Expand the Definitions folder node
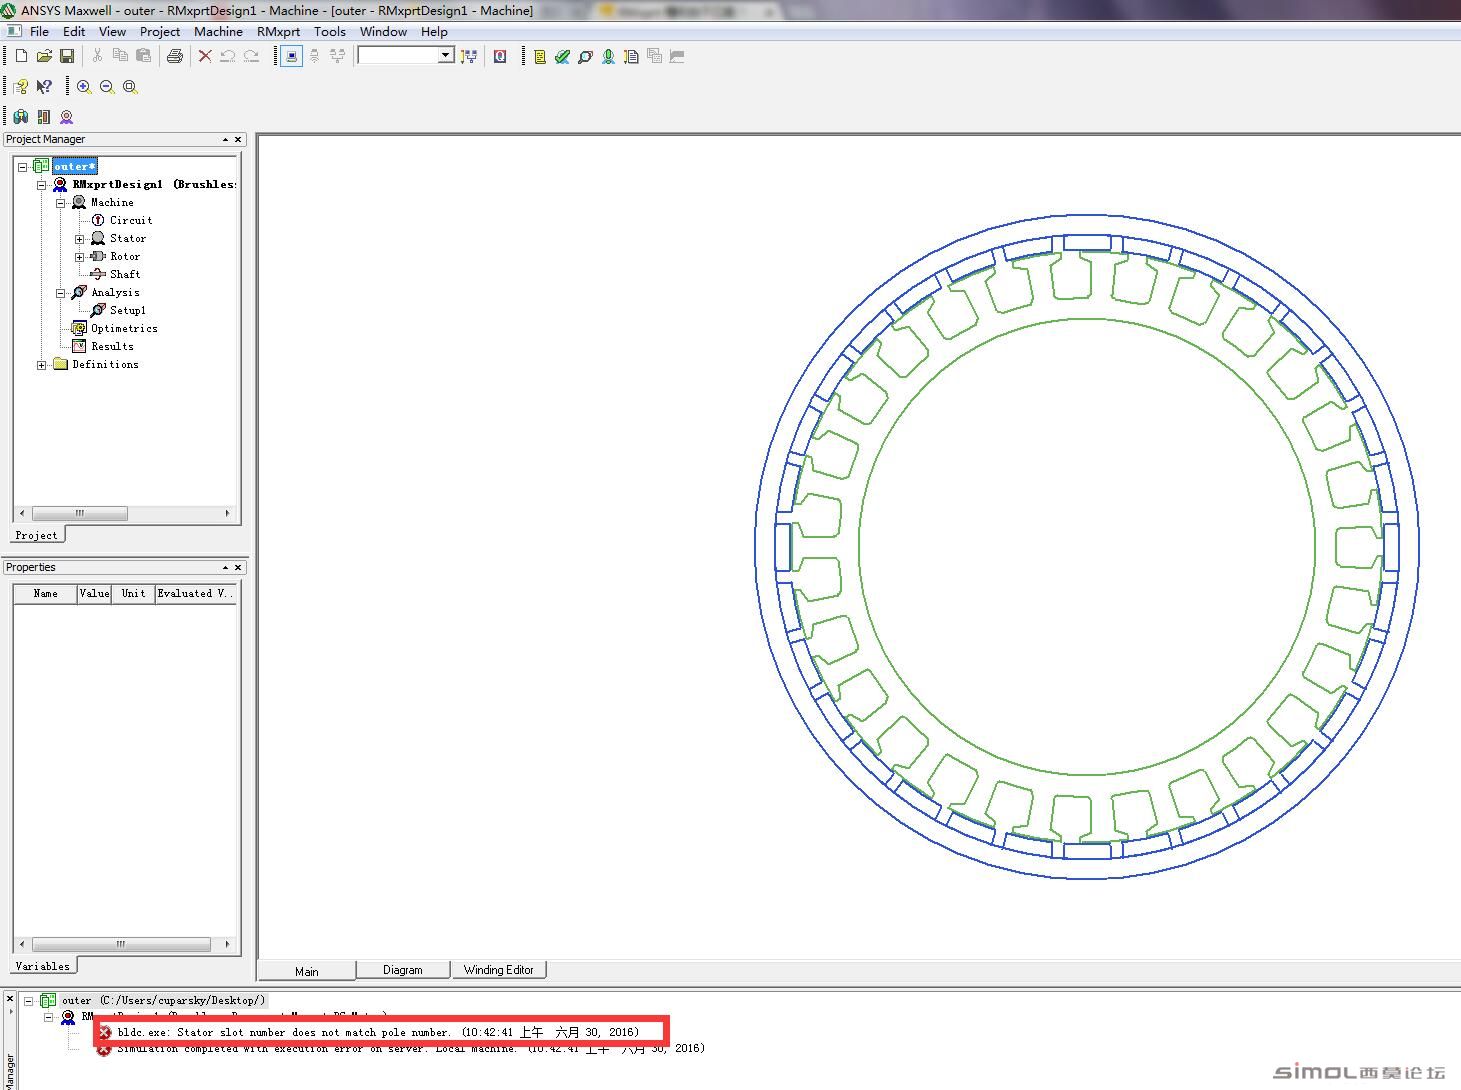The image size is (1461, 1090). (x=42, y=365)
